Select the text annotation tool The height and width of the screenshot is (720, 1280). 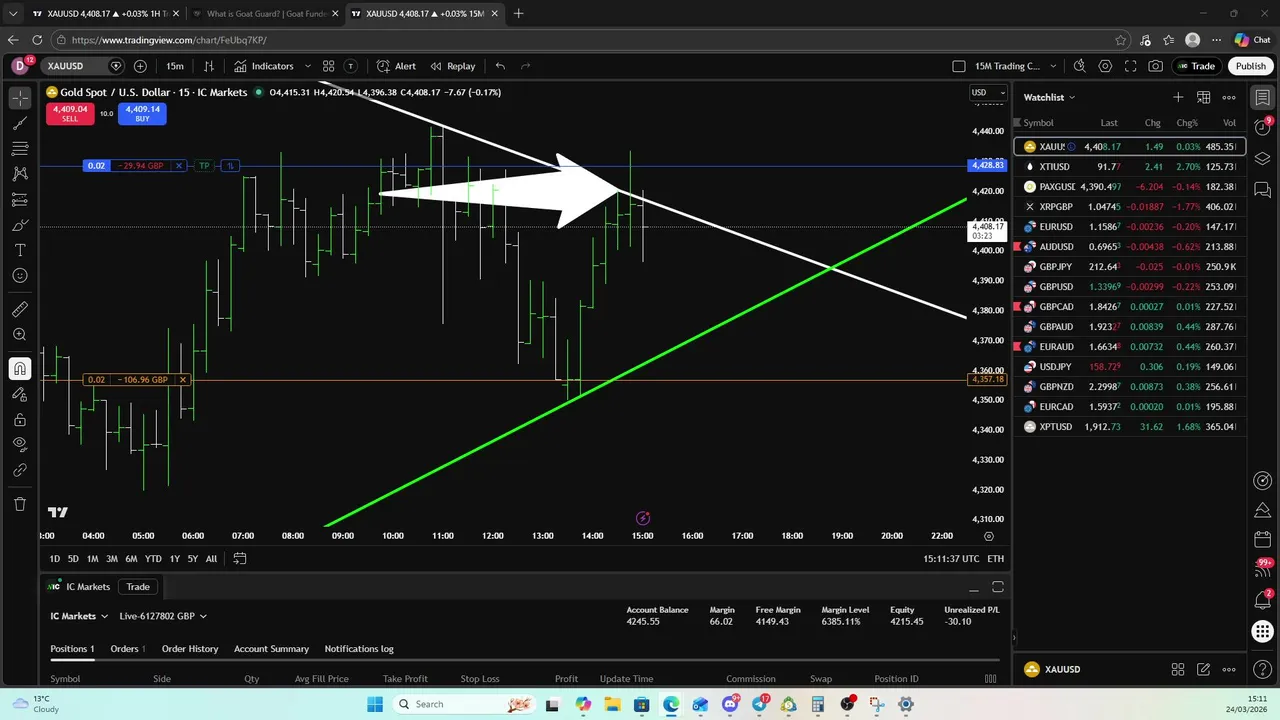[19, 250]
